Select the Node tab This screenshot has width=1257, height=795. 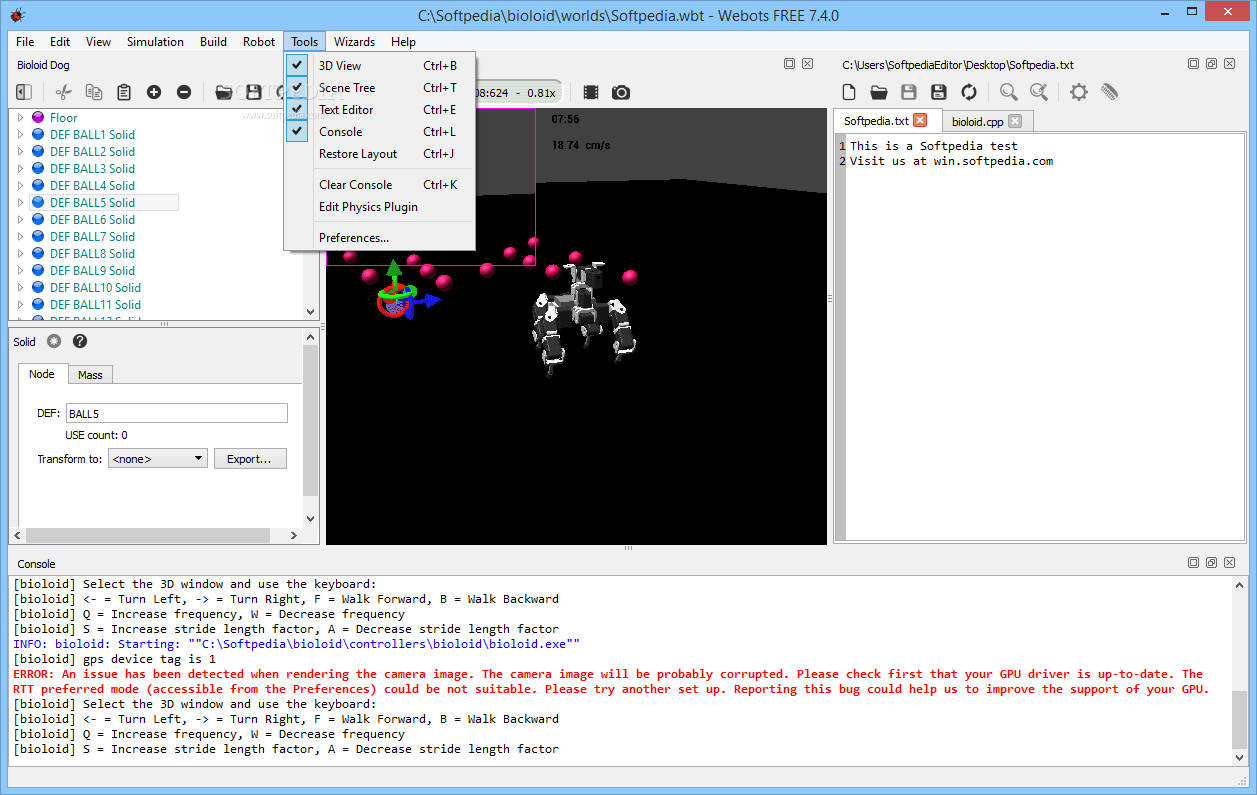point(42,374)
